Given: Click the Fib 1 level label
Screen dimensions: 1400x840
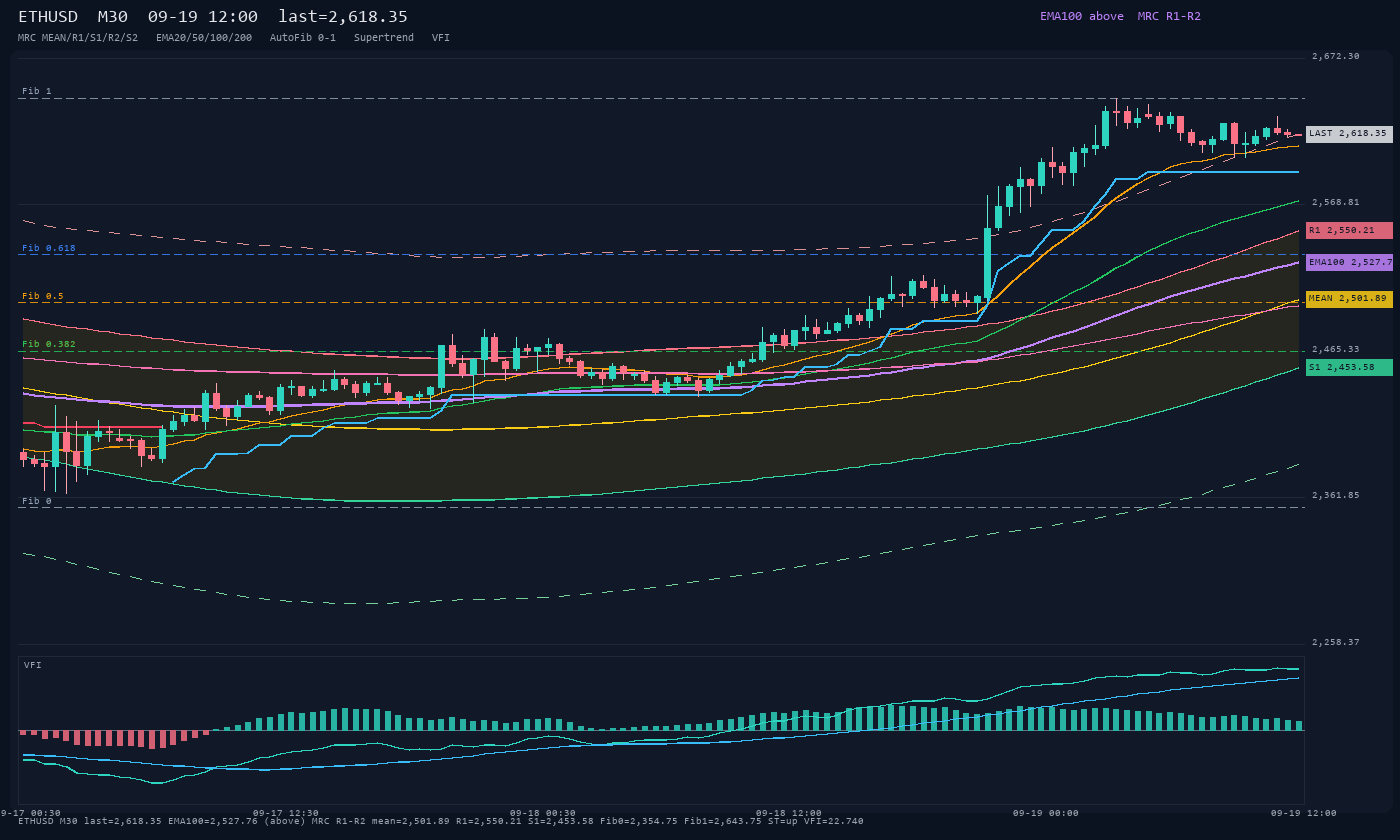Looking at the screenshot, I should coord(37,91).
